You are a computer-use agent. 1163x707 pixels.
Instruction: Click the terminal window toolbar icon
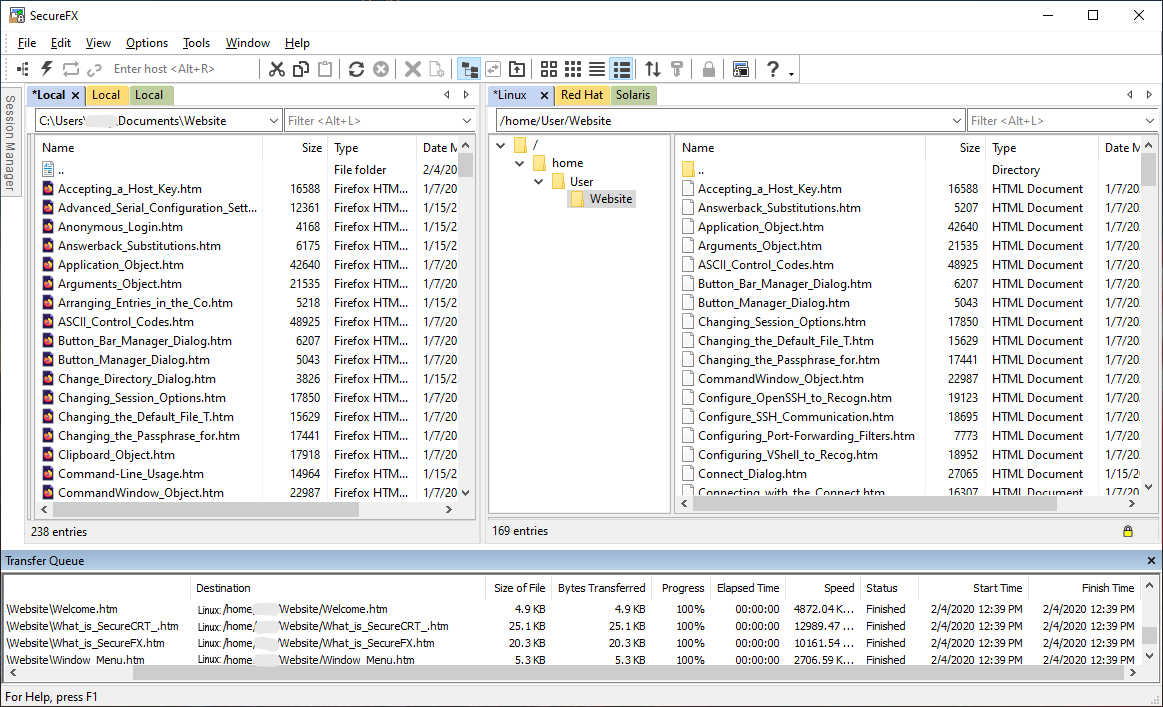point(740,69)
